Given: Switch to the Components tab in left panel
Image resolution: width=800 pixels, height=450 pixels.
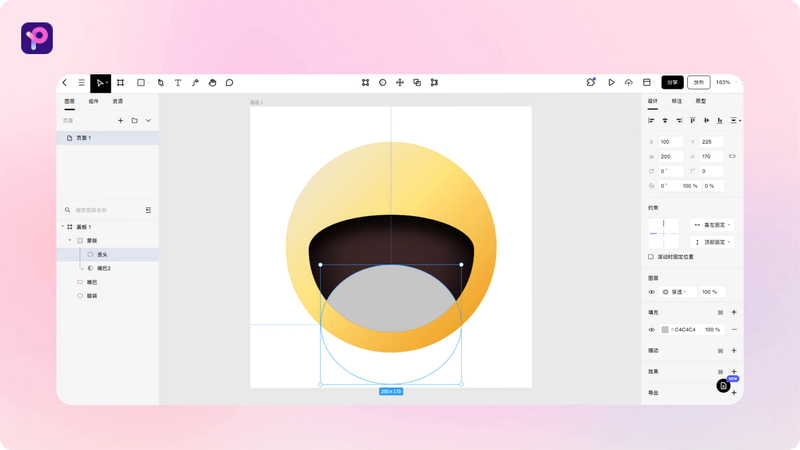Looking at the screenshot, I should [x=93, y=102].
